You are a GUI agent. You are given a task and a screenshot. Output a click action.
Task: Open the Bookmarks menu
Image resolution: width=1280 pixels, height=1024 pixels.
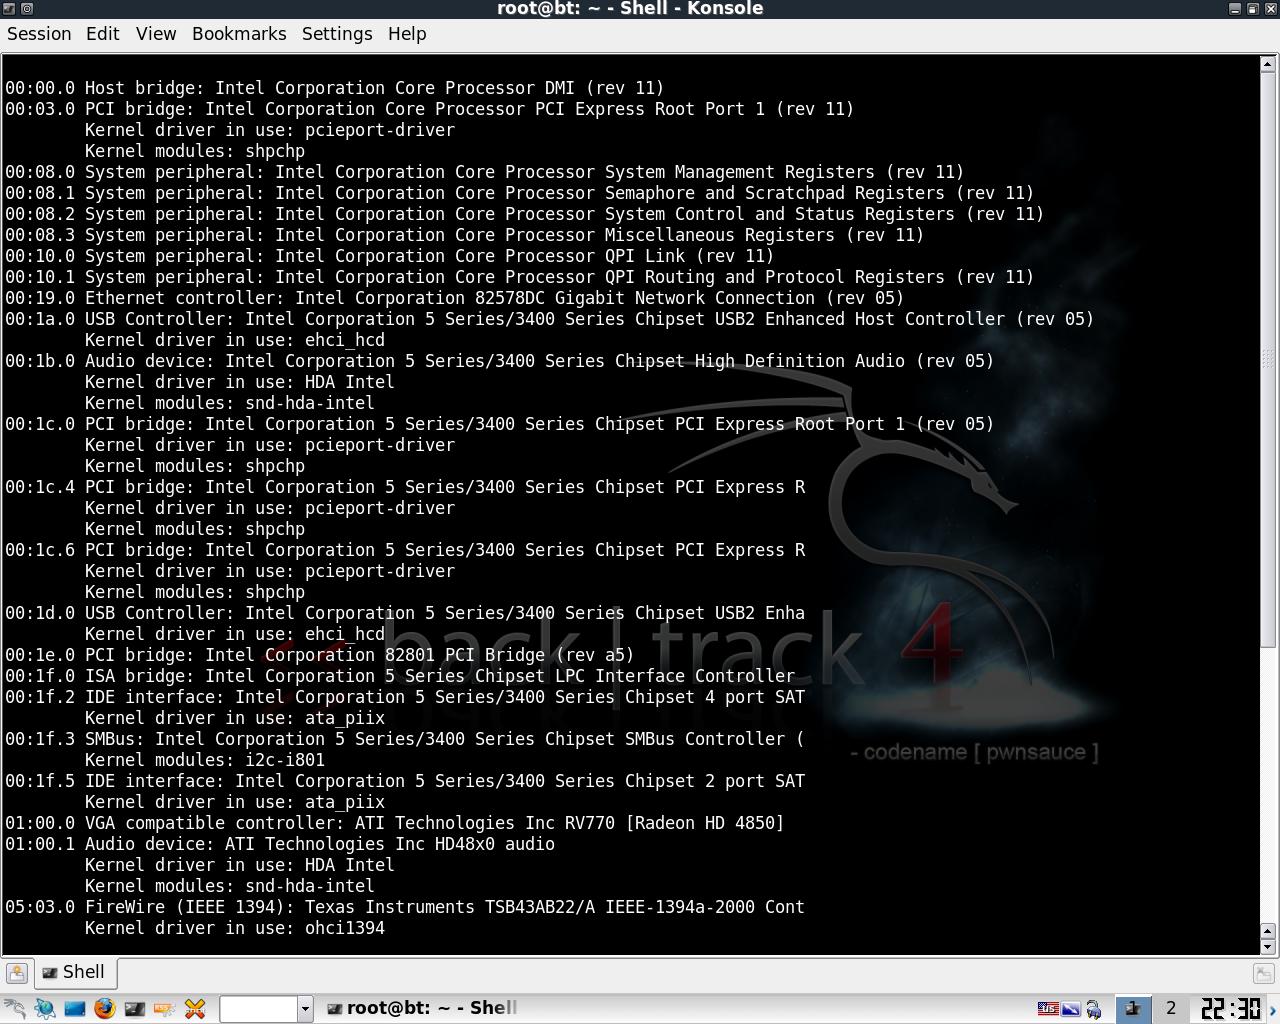239,34
